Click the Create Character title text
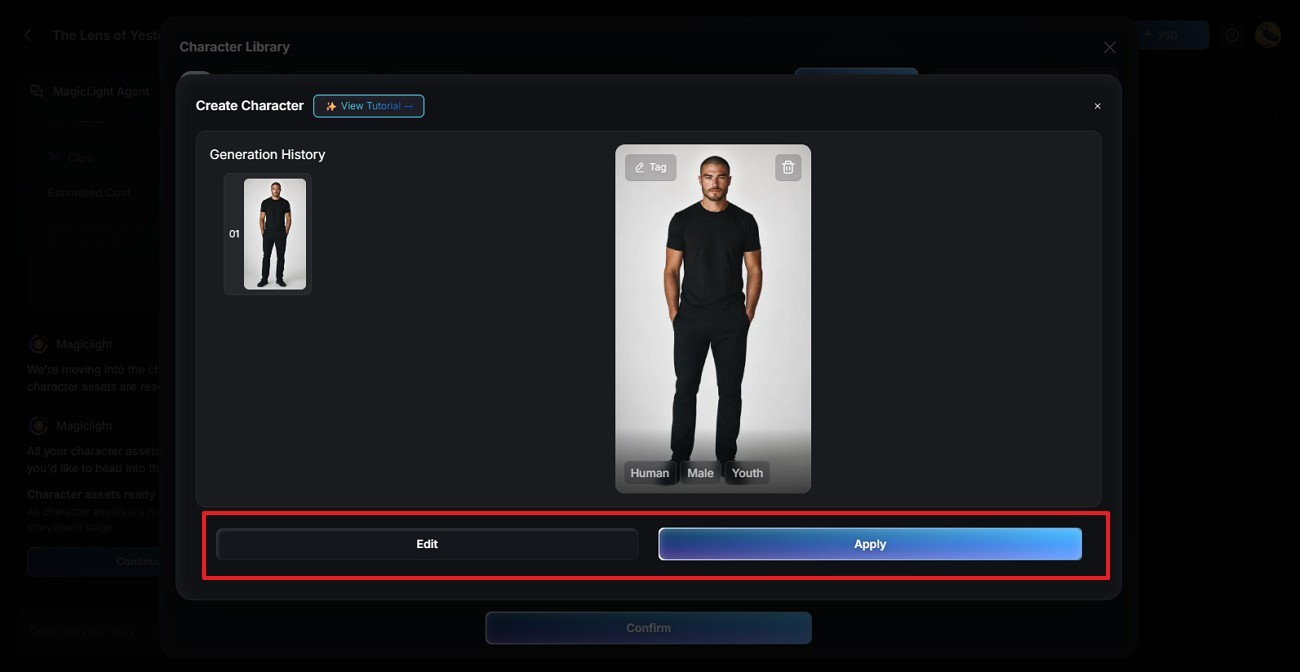The image size is (1300, 672). tap(250, 105)
